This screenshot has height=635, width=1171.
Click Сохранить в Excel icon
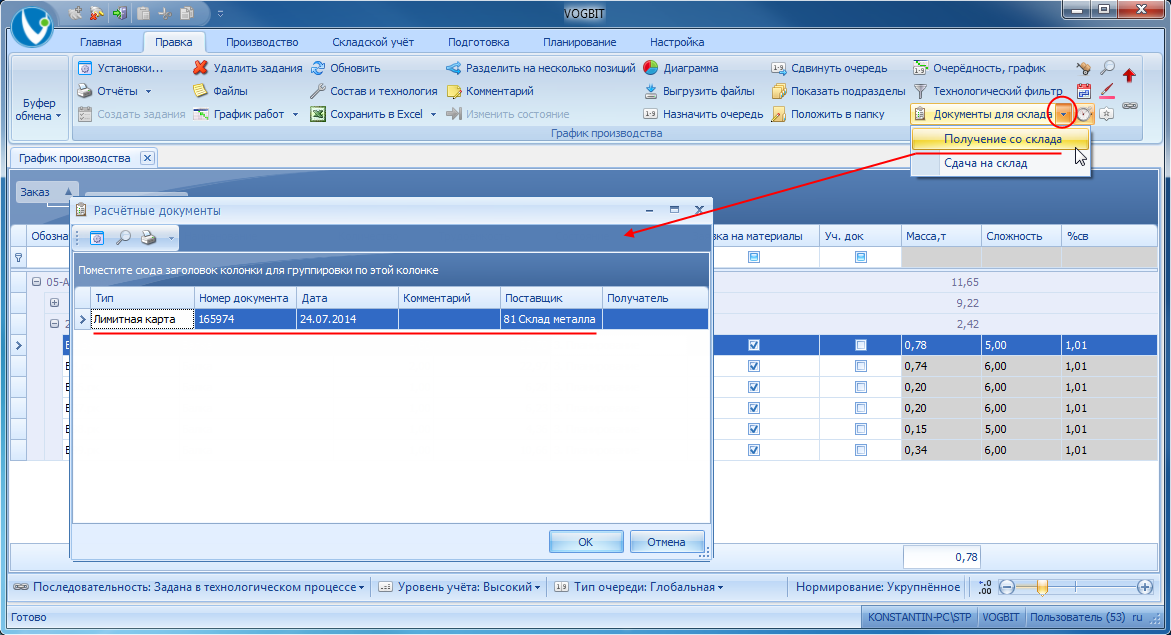point(318,114)
